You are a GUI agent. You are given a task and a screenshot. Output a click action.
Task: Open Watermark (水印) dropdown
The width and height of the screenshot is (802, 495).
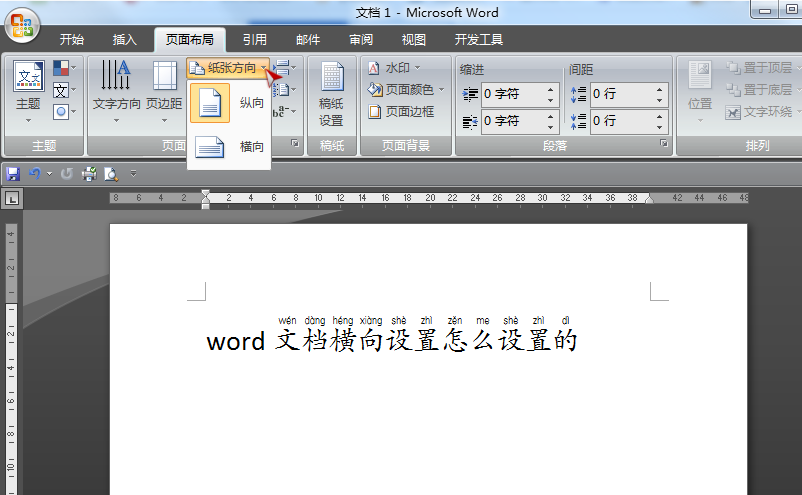coord(394,68)
